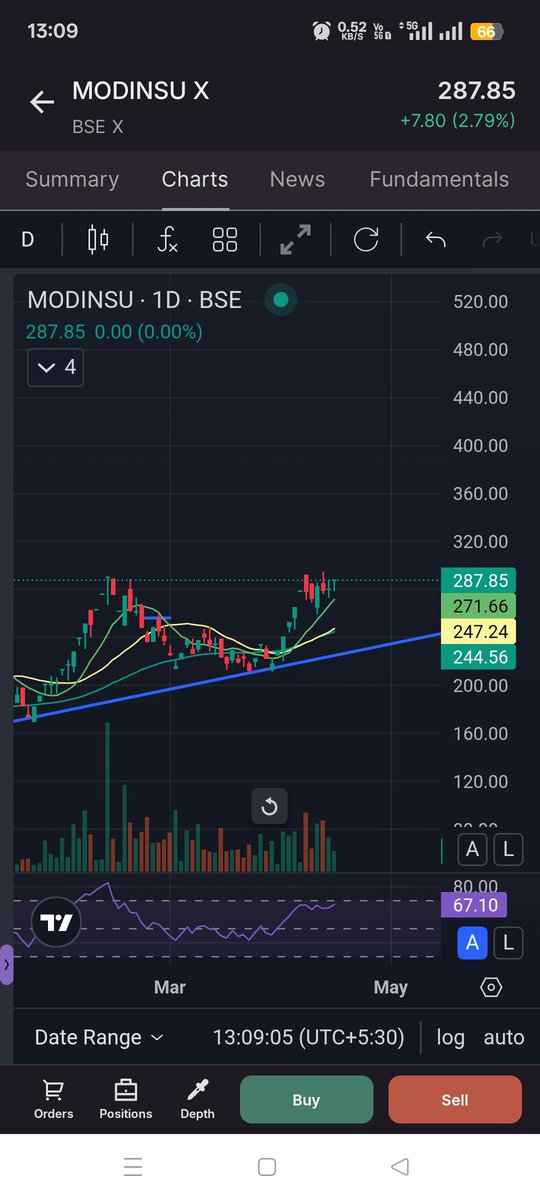Toggle the log price scale option
This screenshot has height=1200, width=540.
[451, 1037]
